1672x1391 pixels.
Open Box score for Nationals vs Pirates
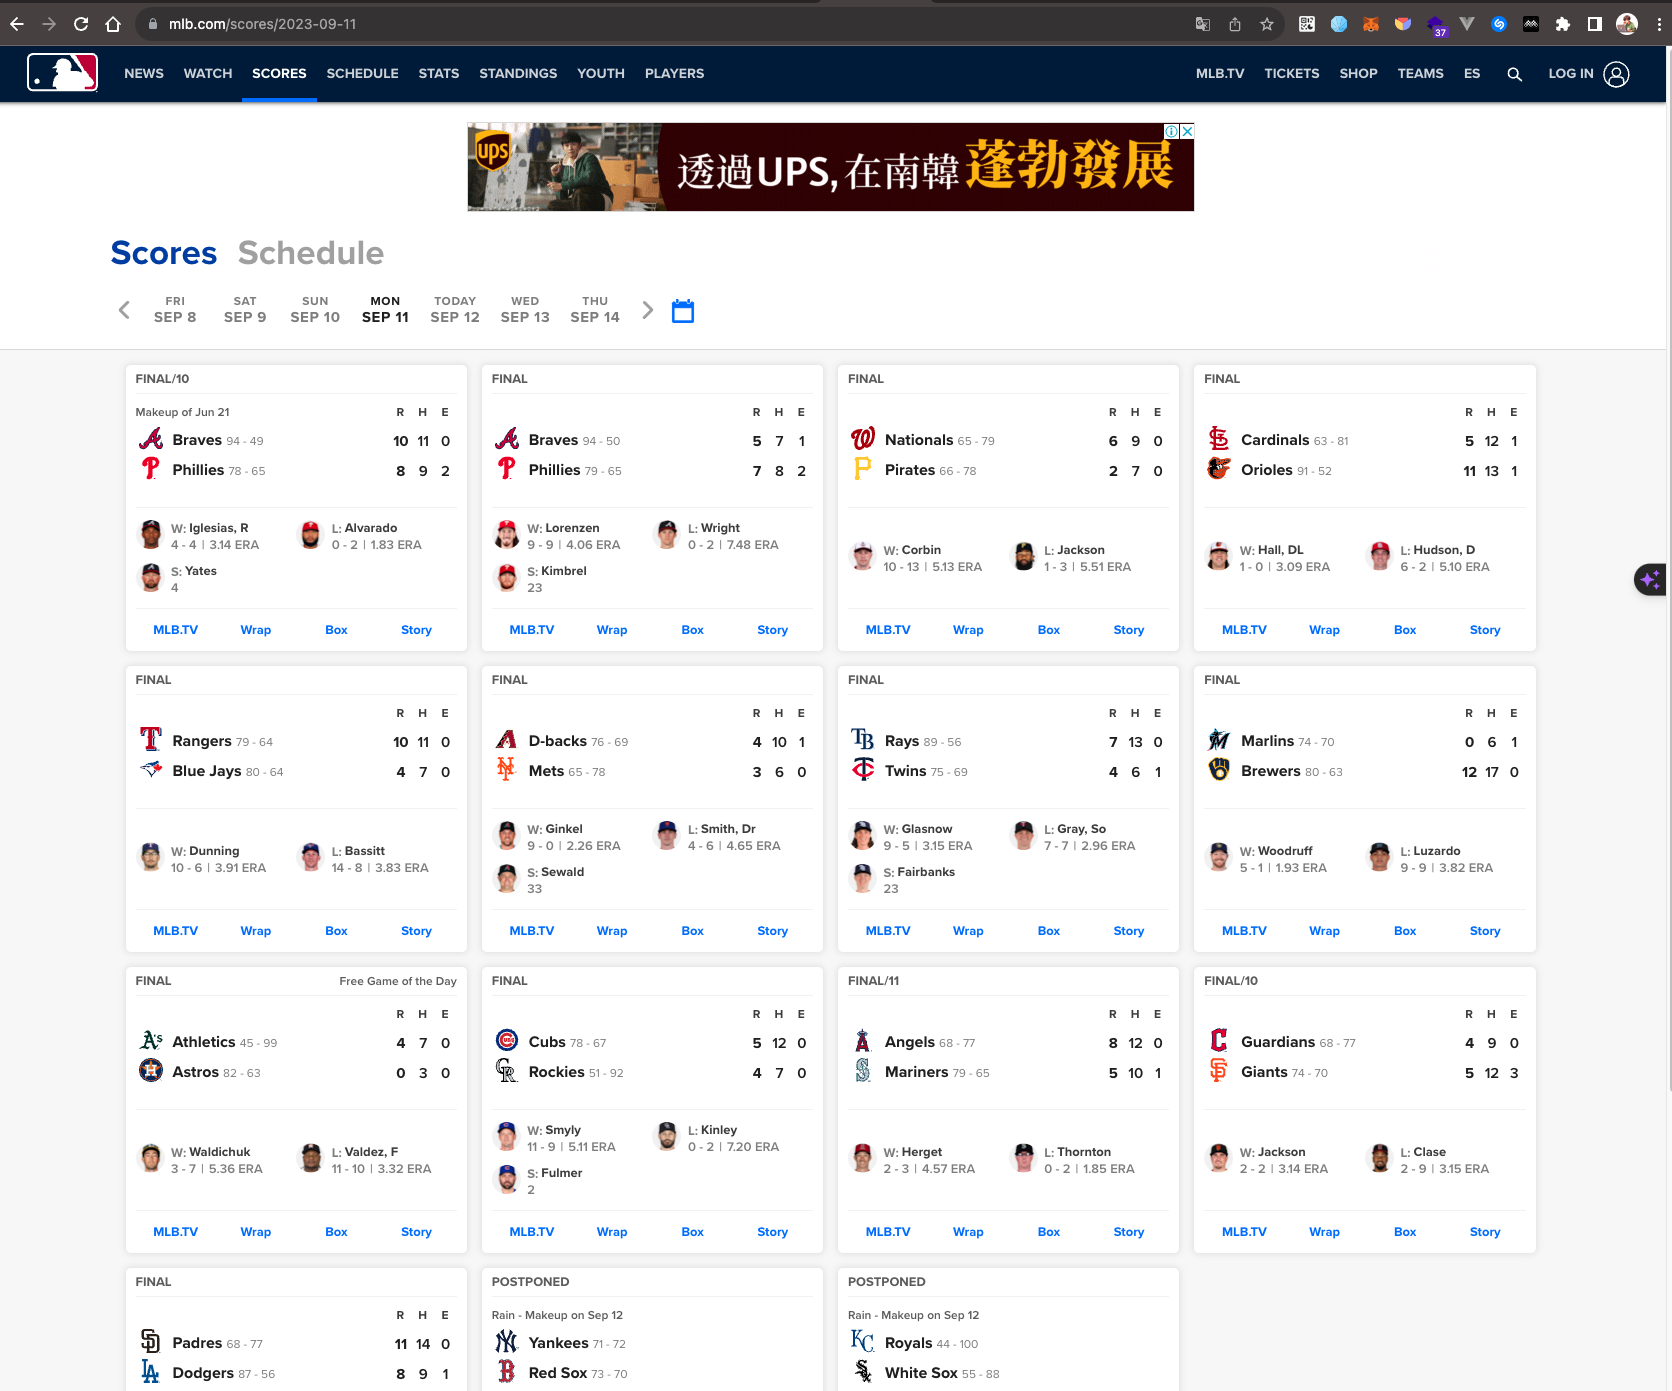pos(1048,630)
